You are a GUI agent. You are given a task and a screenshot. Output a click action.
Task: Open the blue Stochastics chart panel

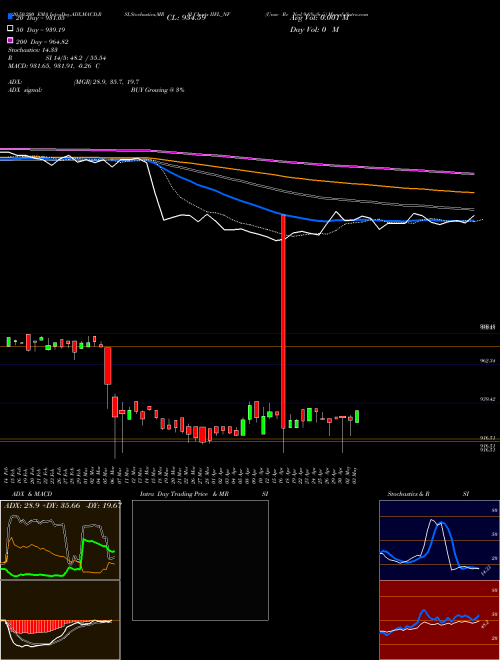439,540
